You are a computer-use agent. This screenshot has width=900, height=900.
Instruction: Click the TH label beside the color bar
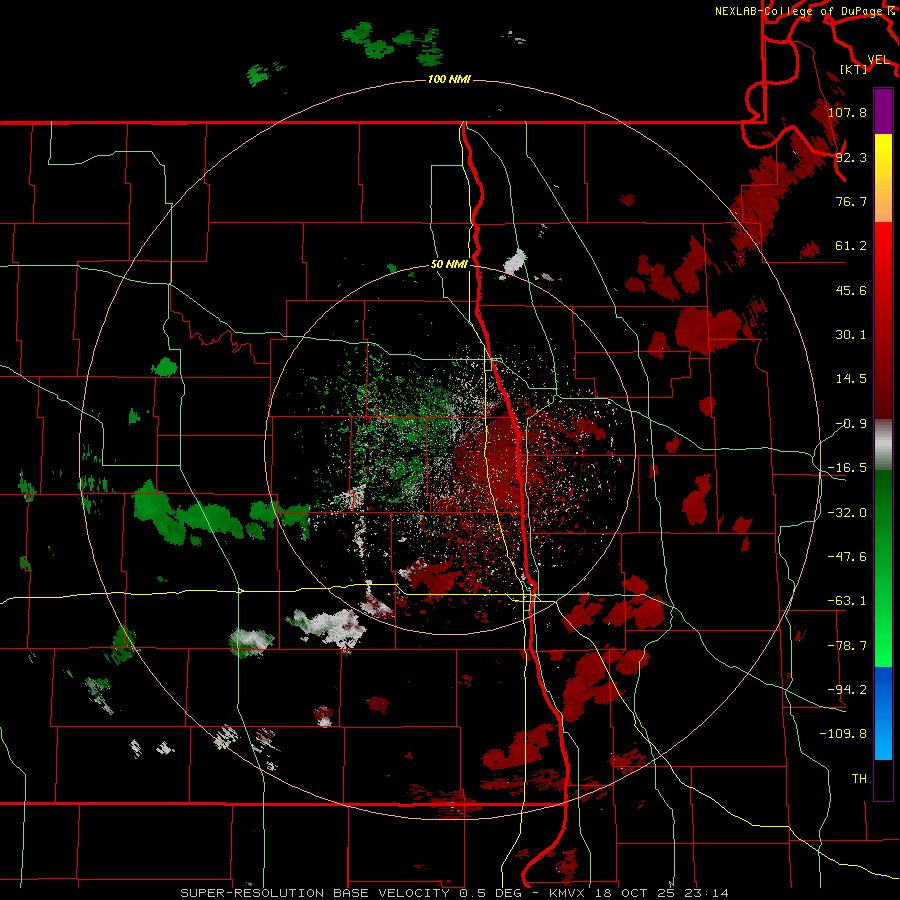point(859,779)
